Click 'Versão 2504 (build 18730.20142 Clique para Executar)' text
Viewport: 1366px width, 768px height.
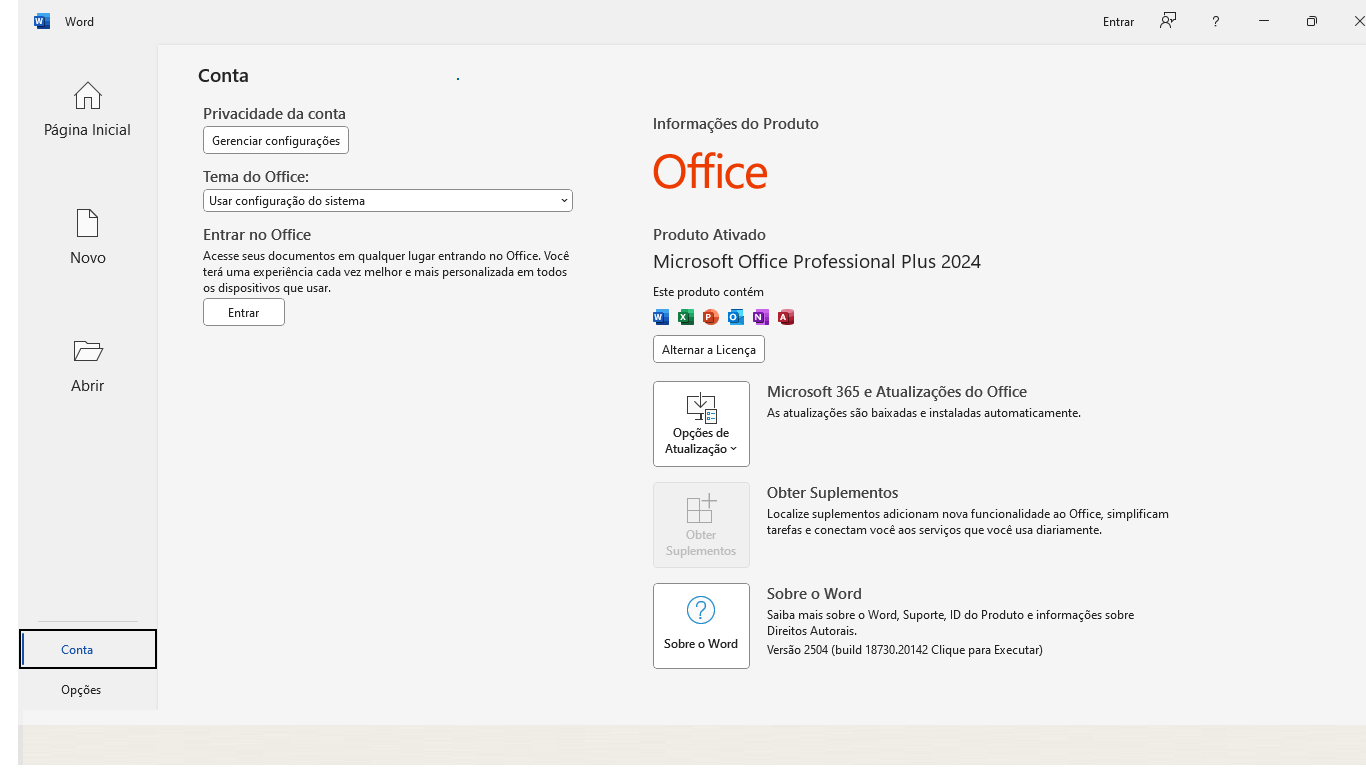coord(905,650)
